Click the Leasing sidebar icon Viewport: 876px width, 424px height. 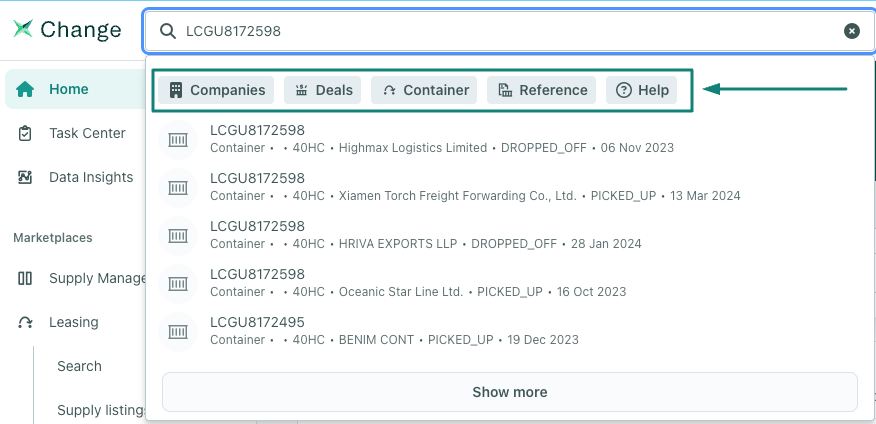[26, 322]
